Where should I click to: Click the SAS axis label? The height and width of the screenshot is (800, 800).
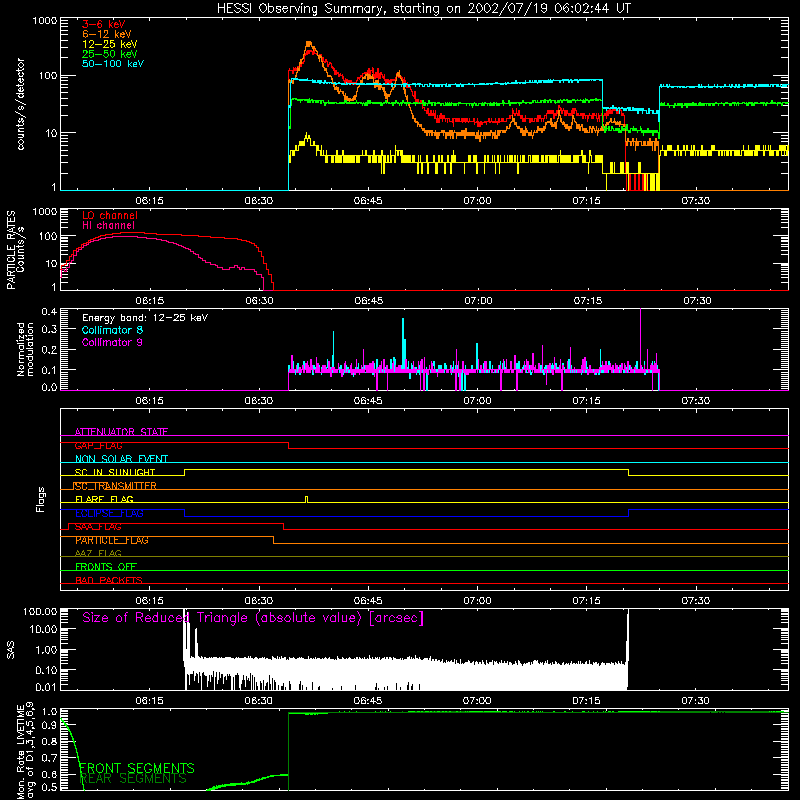tap(10, 651)
